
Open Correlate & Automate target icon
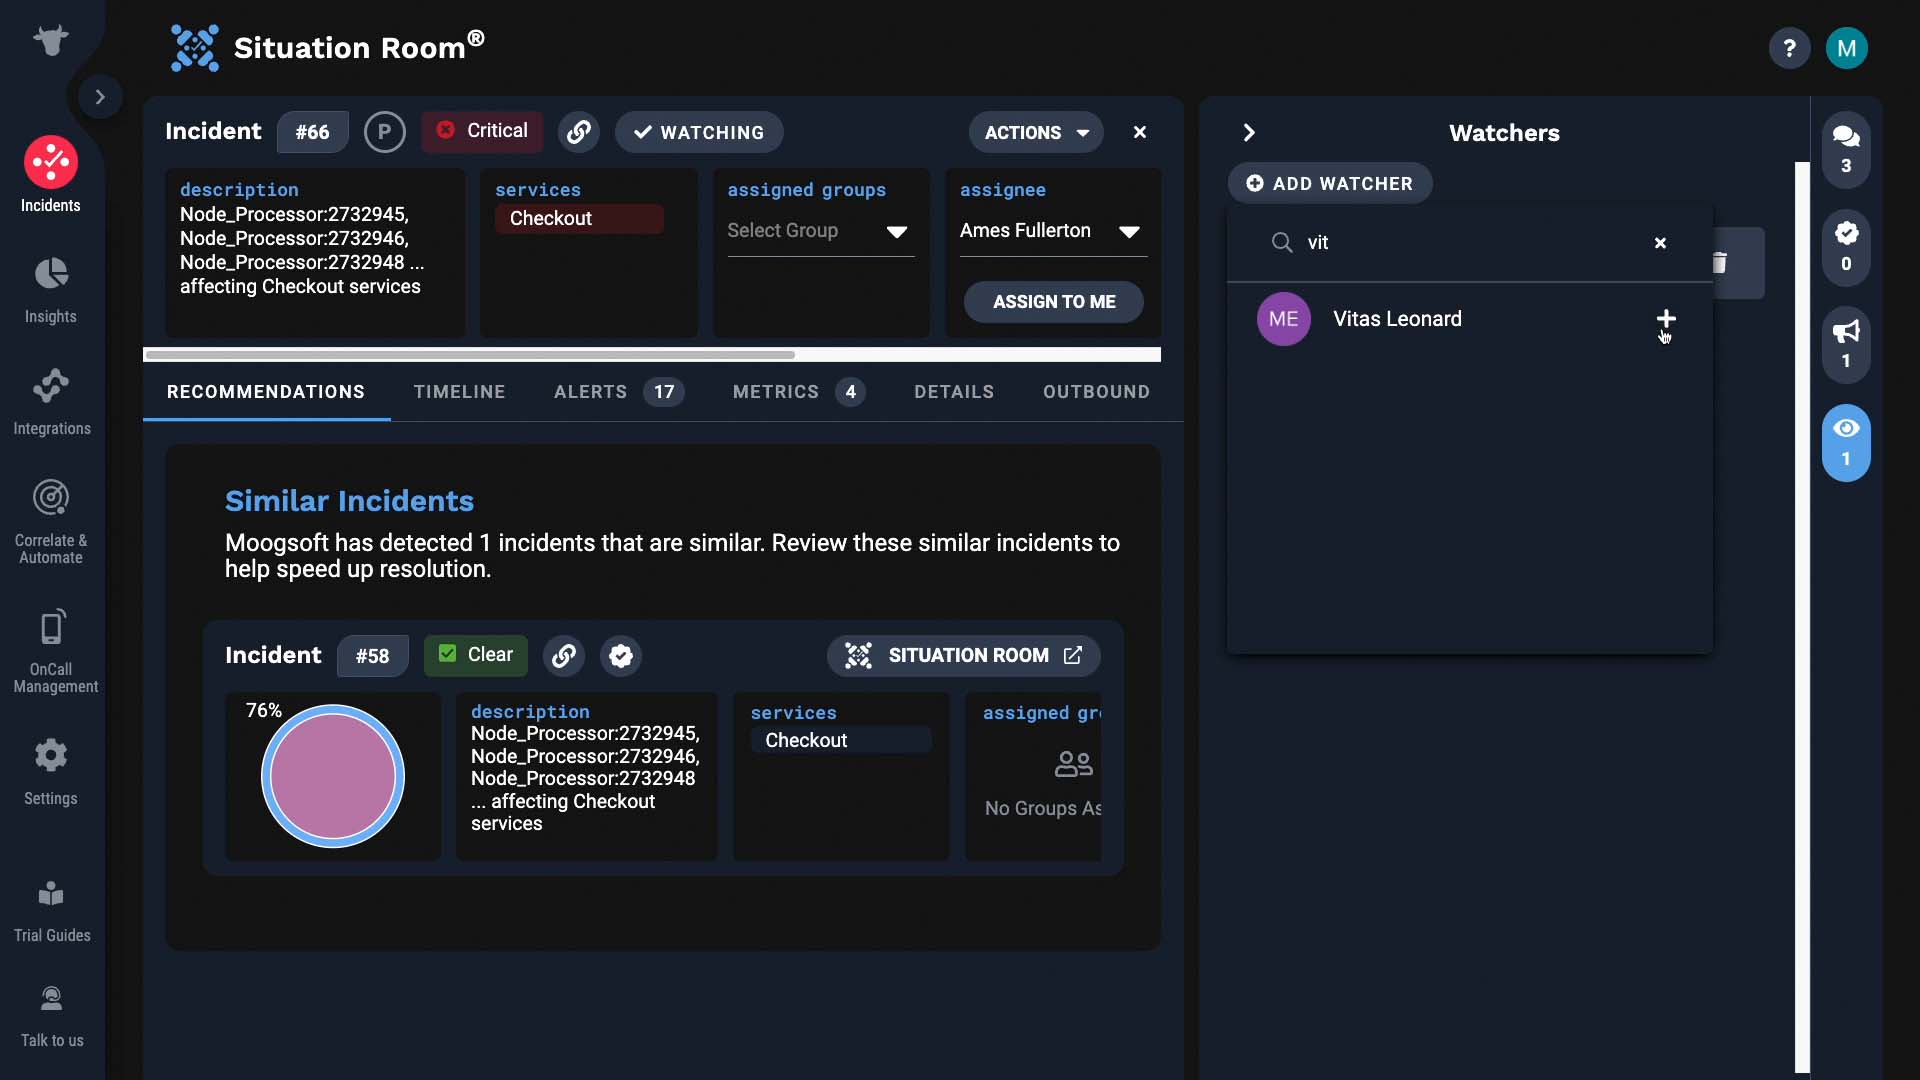(x=51, y=497)
